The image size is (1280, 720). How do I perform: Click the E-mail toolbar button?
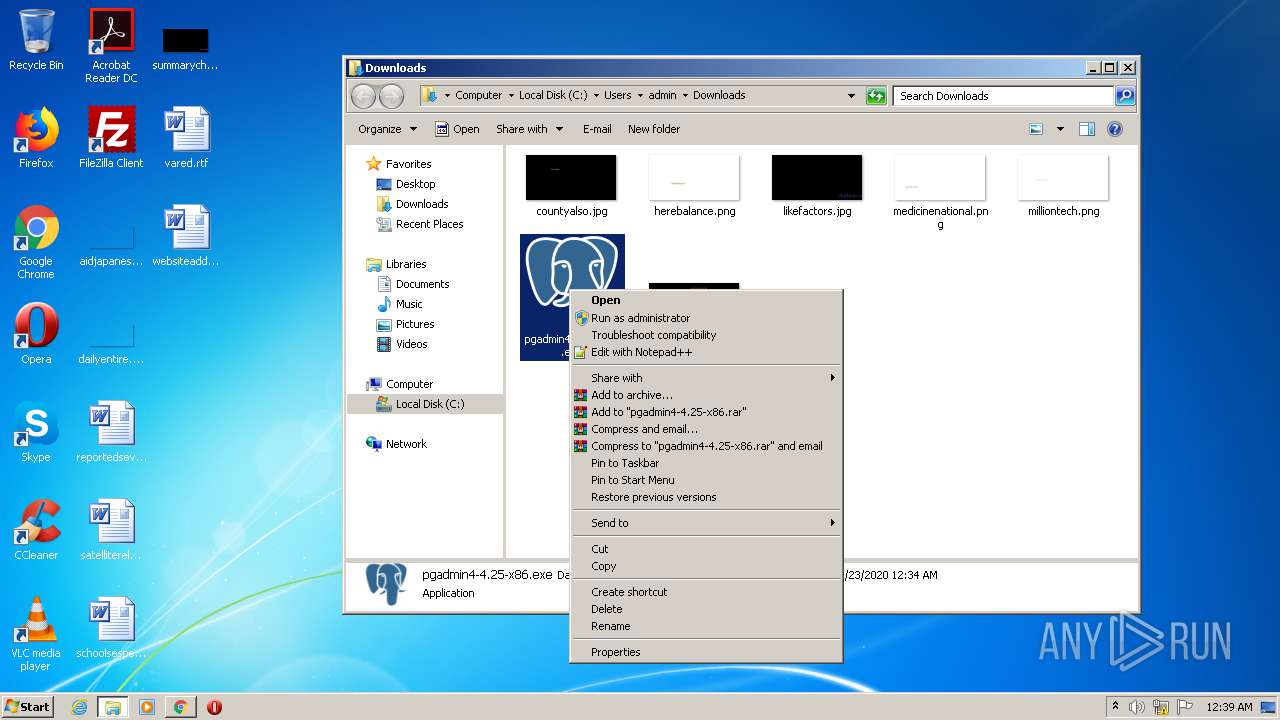pos(597,129)
